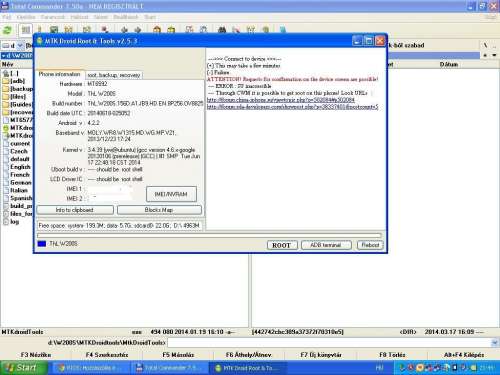This screenshot has width=500, height=375.
Task: Click the Alt+F4 Kilépés function button
Action: pyautogui.click(x=464, y=355)
